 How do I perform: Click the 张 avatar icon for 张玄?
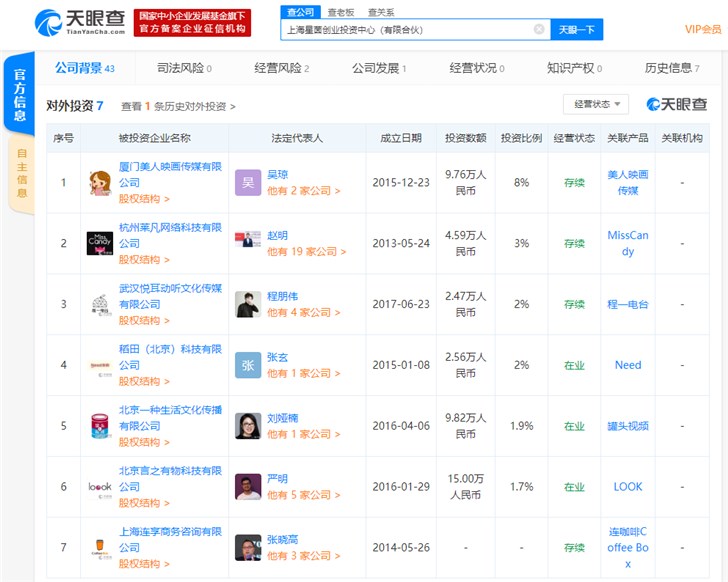(x=248, y=365)
